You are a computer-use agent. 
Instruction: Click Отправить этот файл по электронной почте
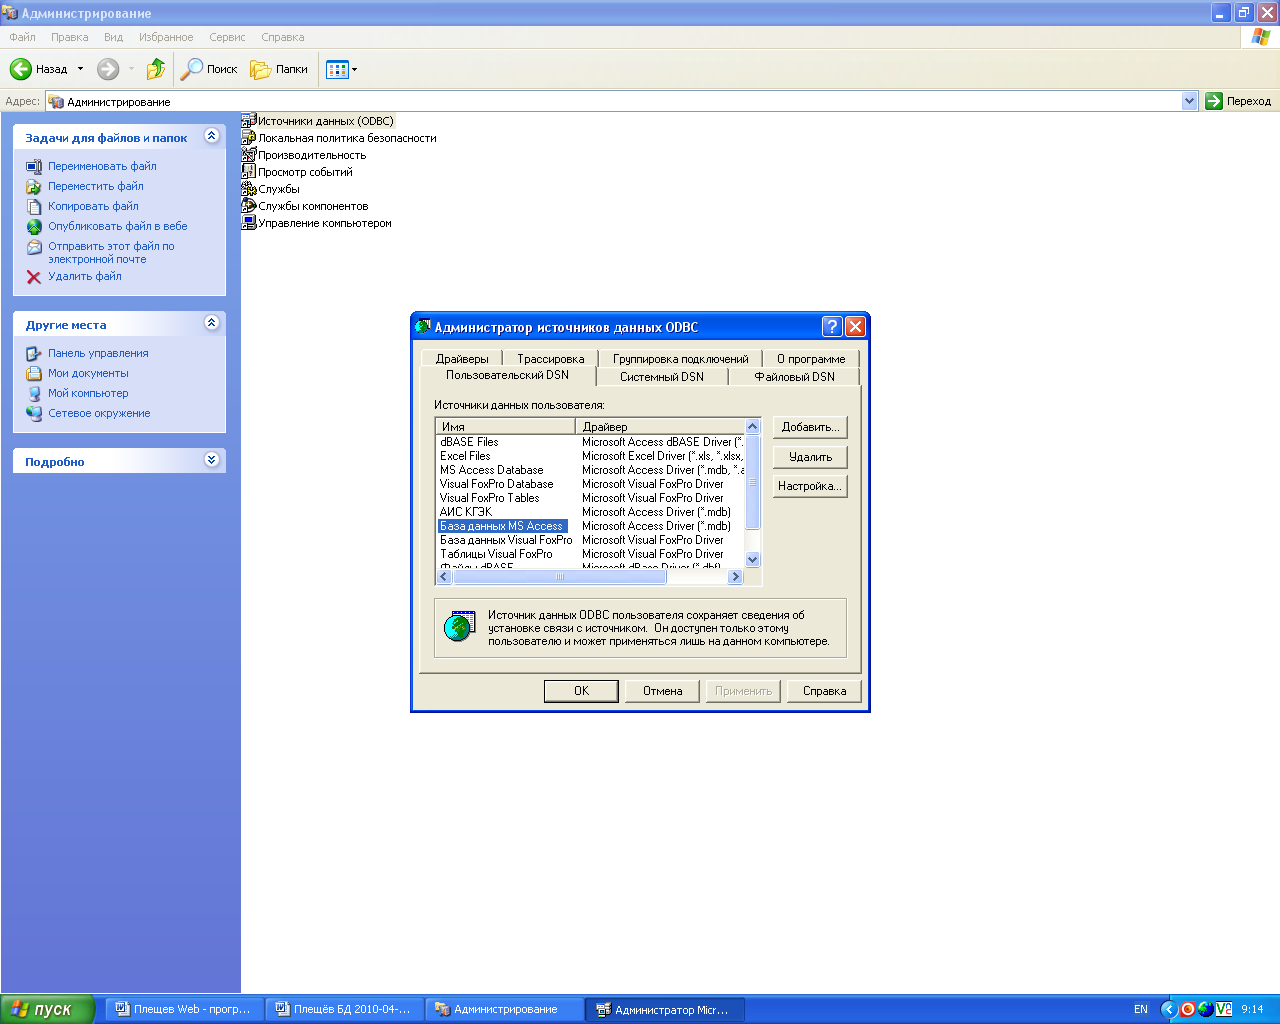(x=111, y=252)
